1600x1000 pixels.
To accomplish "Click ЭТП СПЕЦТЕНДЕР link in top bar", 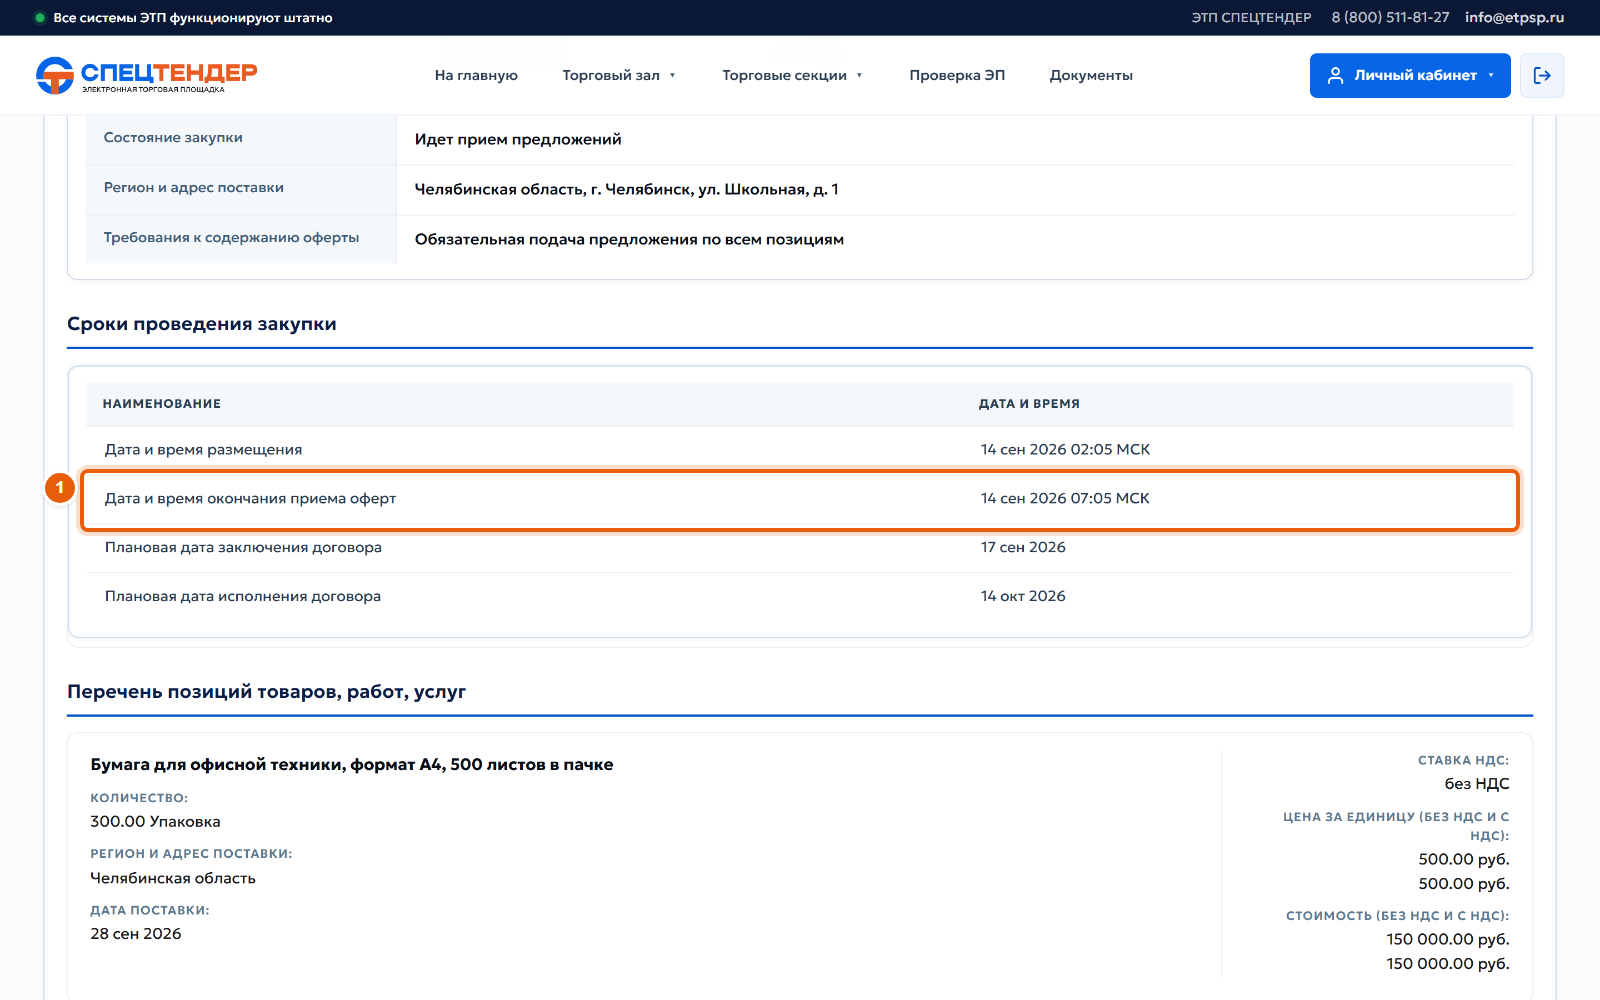I will (x=1251, y=18).
